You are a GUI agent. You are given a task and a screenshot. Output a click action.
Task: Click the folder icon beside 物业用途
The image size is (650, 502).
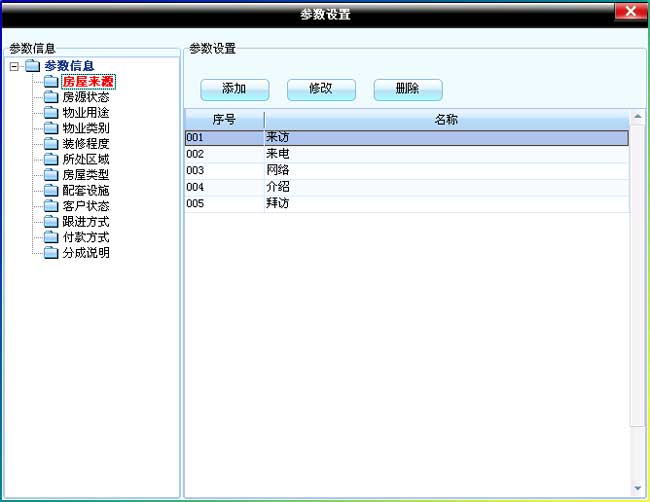click(51, 113)
